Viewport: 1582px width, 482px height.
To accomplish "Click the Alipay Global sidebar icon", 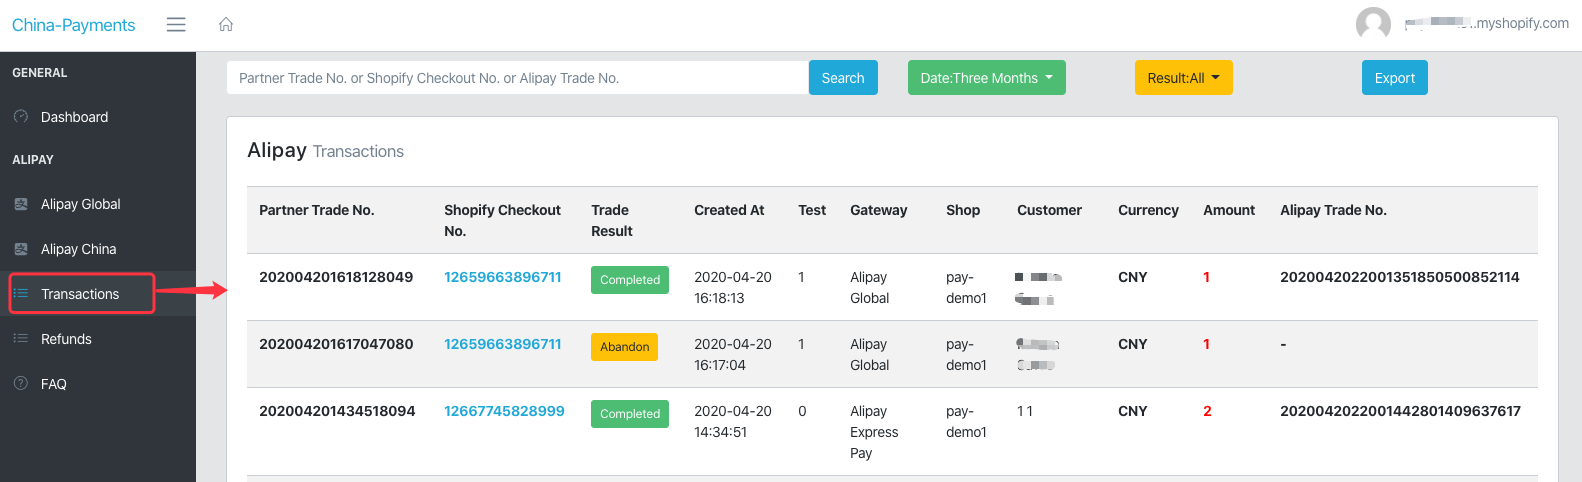I will [x=21, y=204].
